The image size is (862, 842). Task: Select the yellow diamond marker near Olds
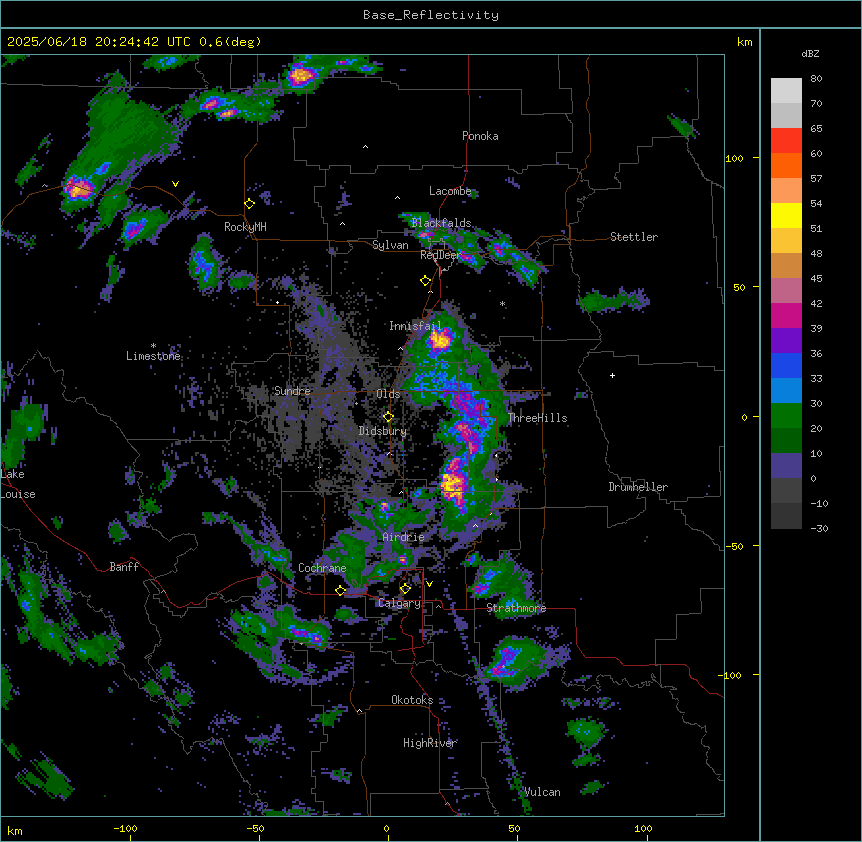[388, 417]
